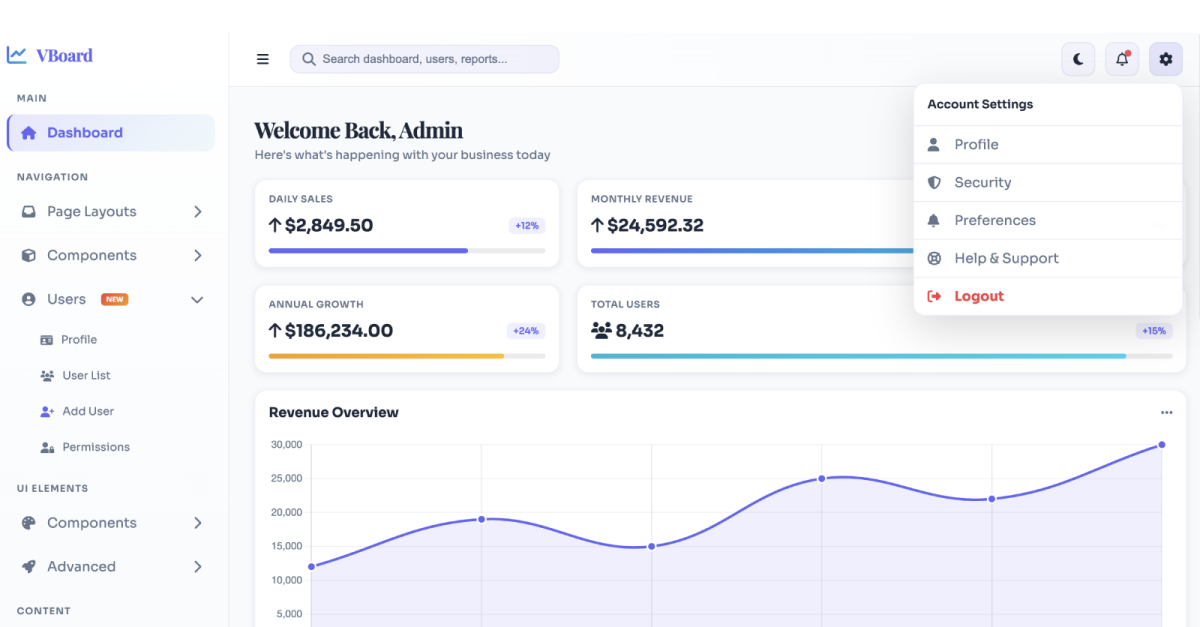
Task: Open Revenue Overview three-dots menu
Action: [x=1166, y=412]
